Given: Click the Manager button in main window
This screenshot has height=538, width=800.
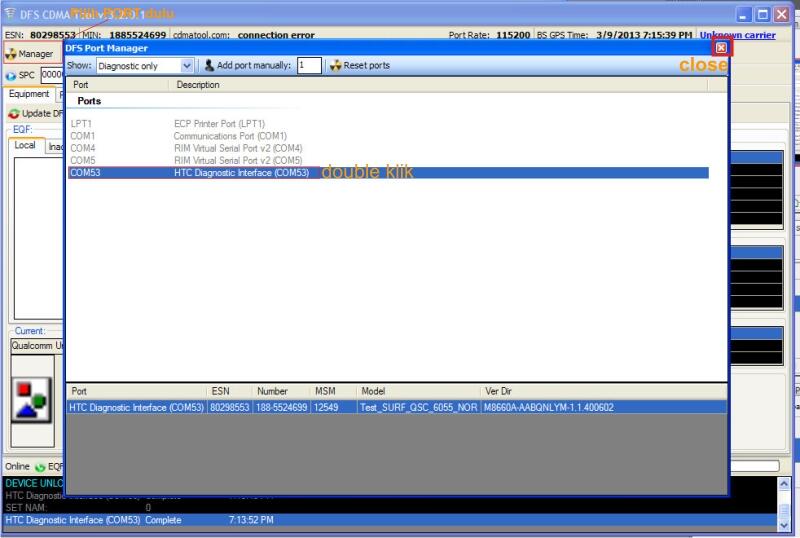Looking at the screenshot, I should (31, 54).
